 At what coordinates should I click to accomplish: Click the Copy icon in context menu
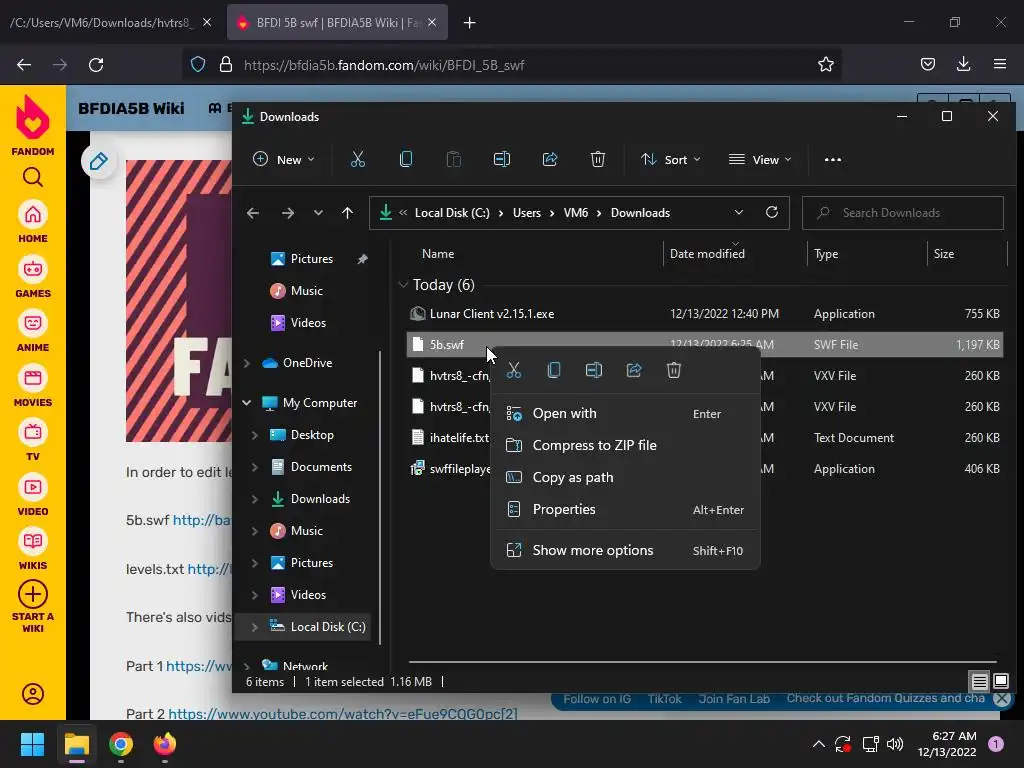tap(554, 370)
